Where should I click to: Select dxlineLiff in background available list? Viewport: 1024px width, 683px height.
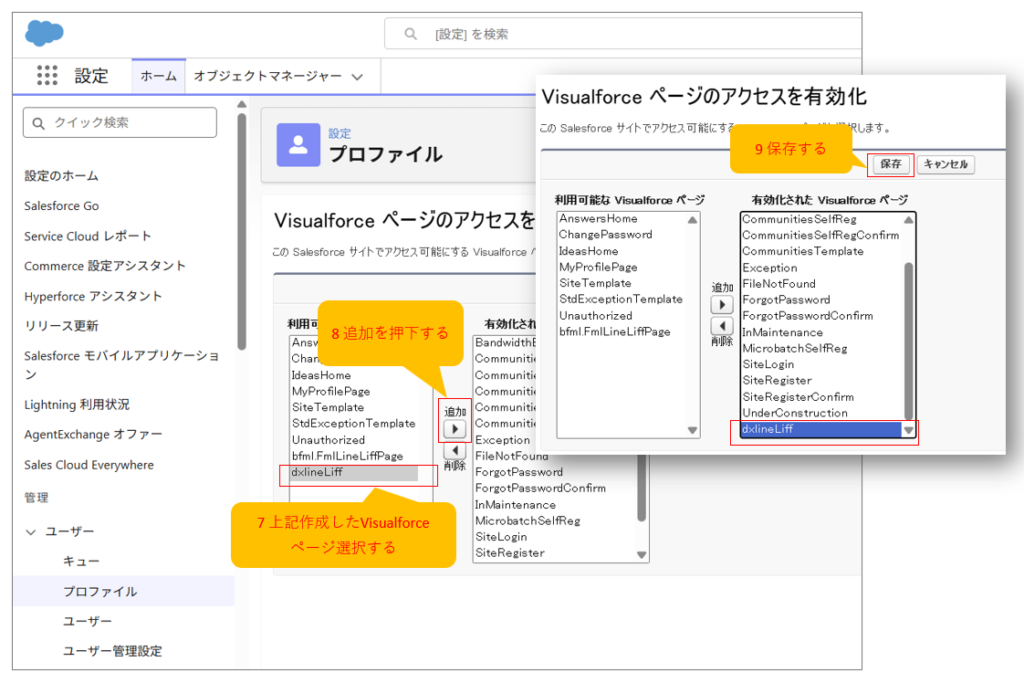tap(354, 472)
